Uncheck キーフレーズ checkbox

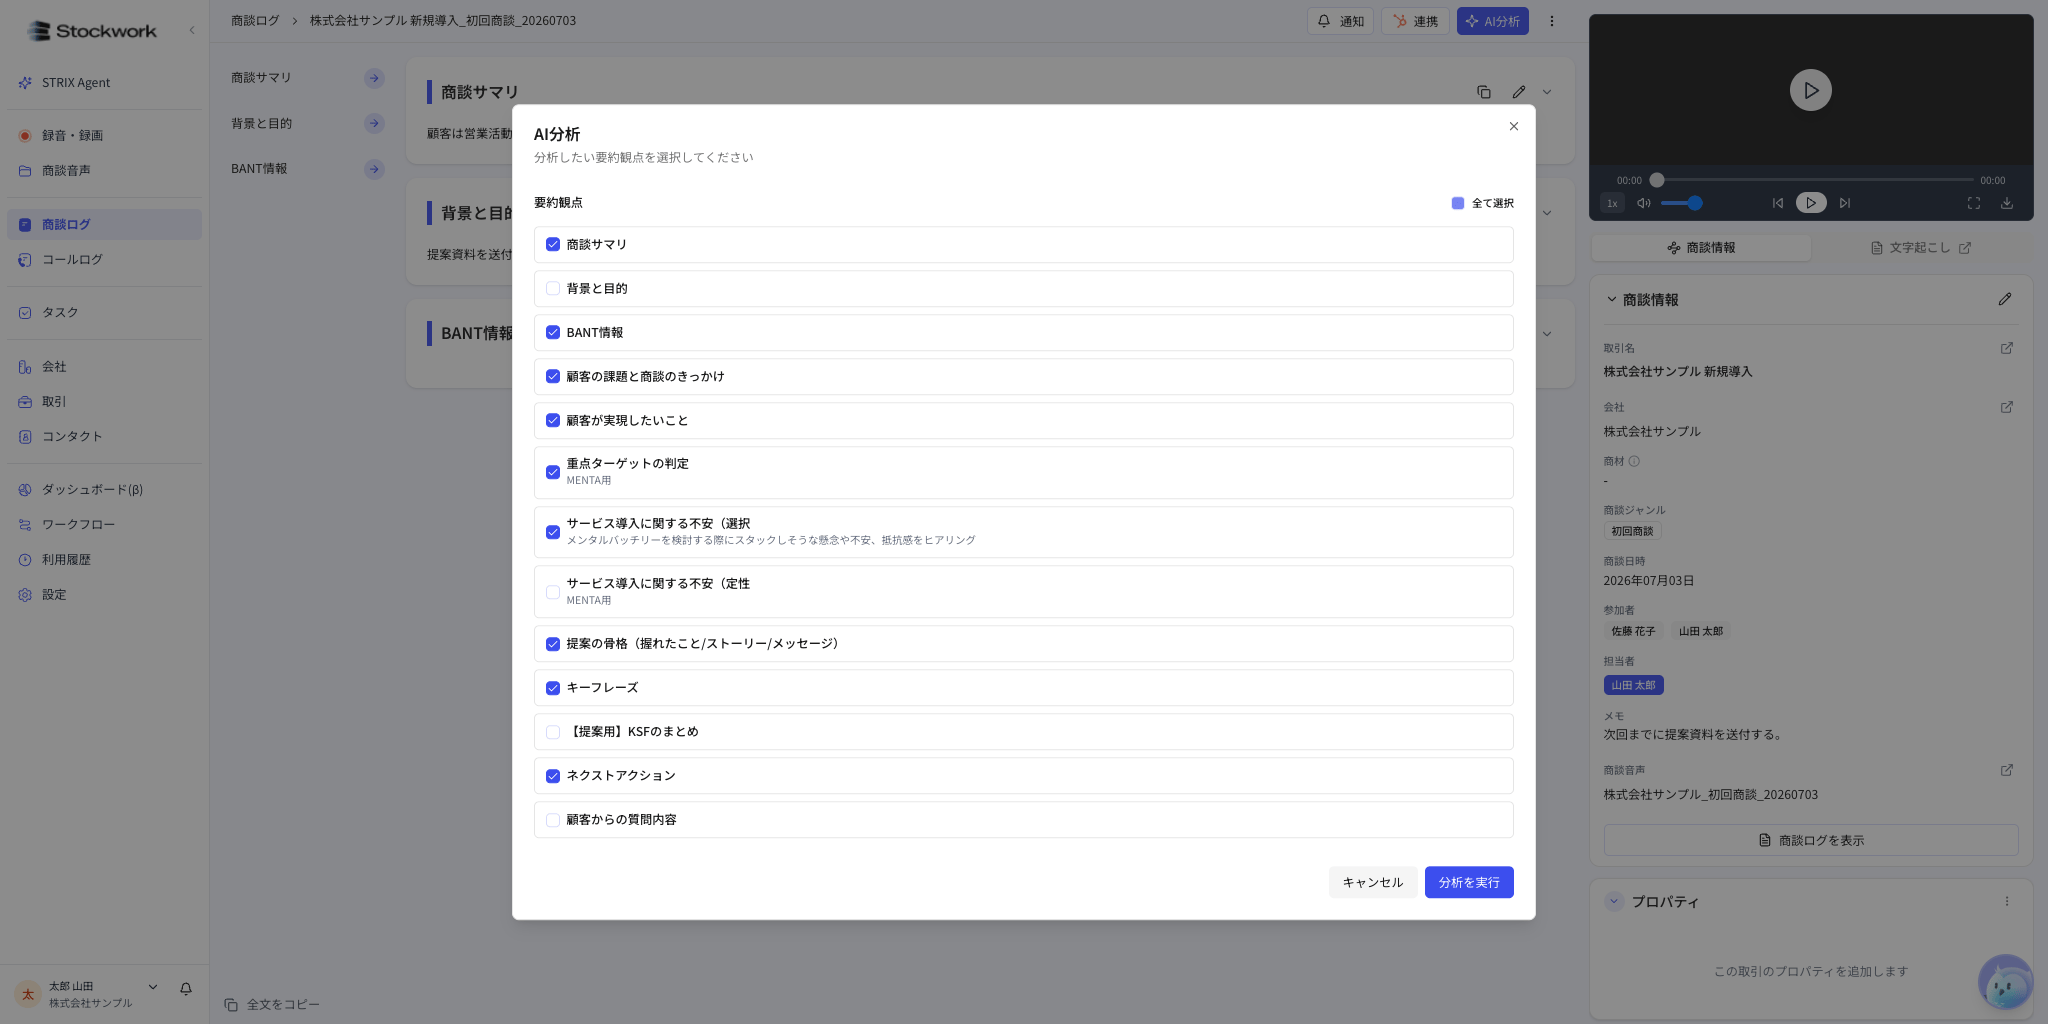(553, 688)
